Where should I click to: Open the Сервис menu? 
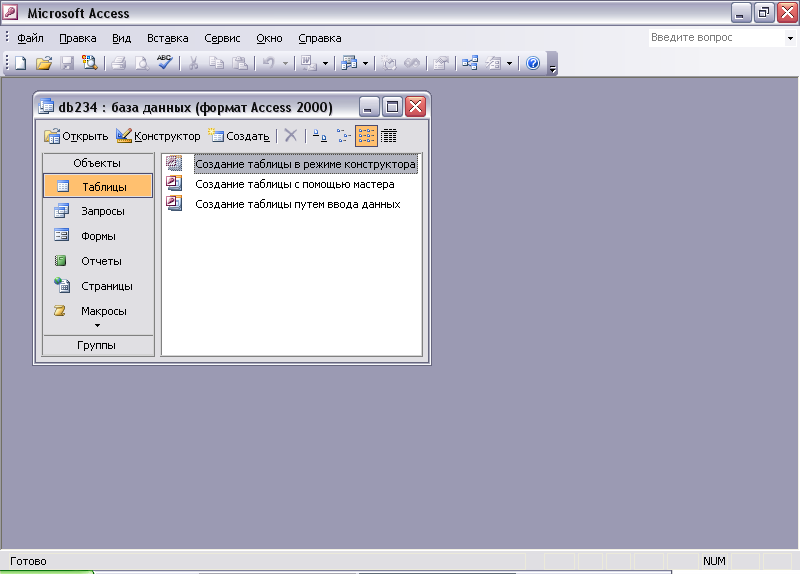click(x=222, y=38)
